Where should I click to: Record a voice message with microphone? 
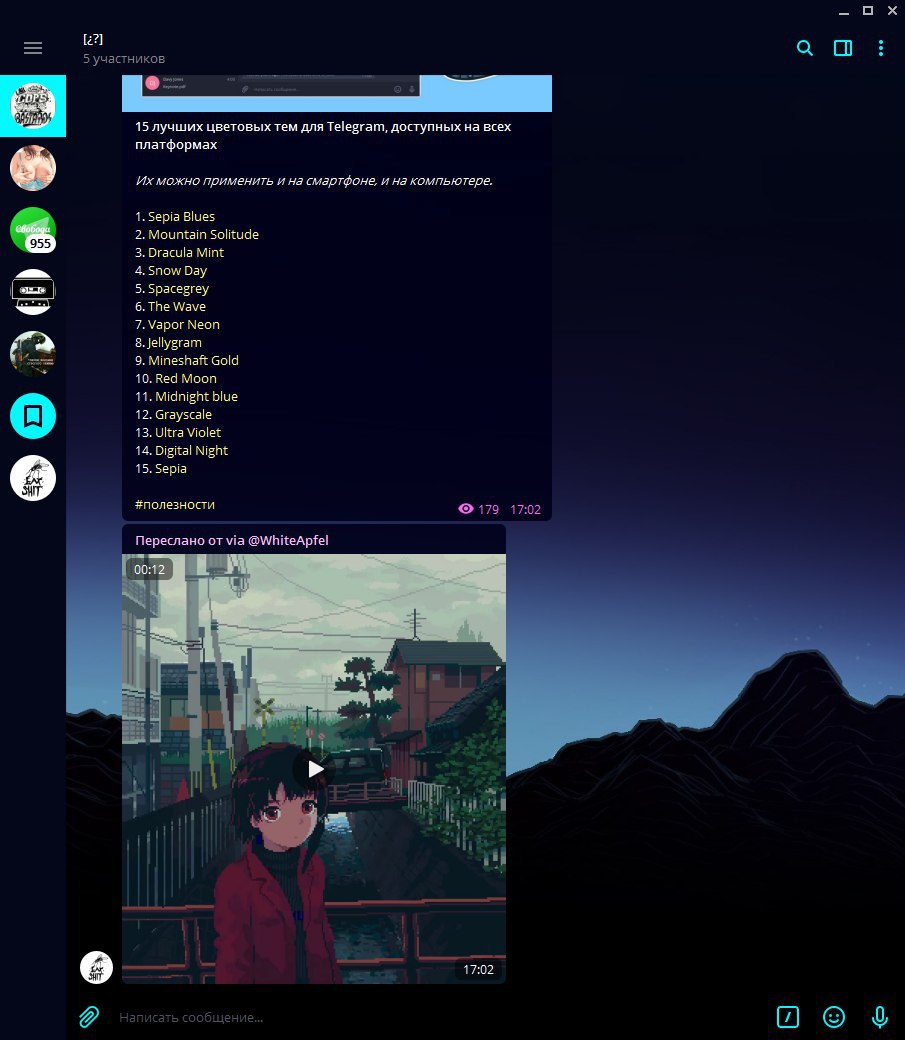pyautogui.click(x=880, y=1017)
